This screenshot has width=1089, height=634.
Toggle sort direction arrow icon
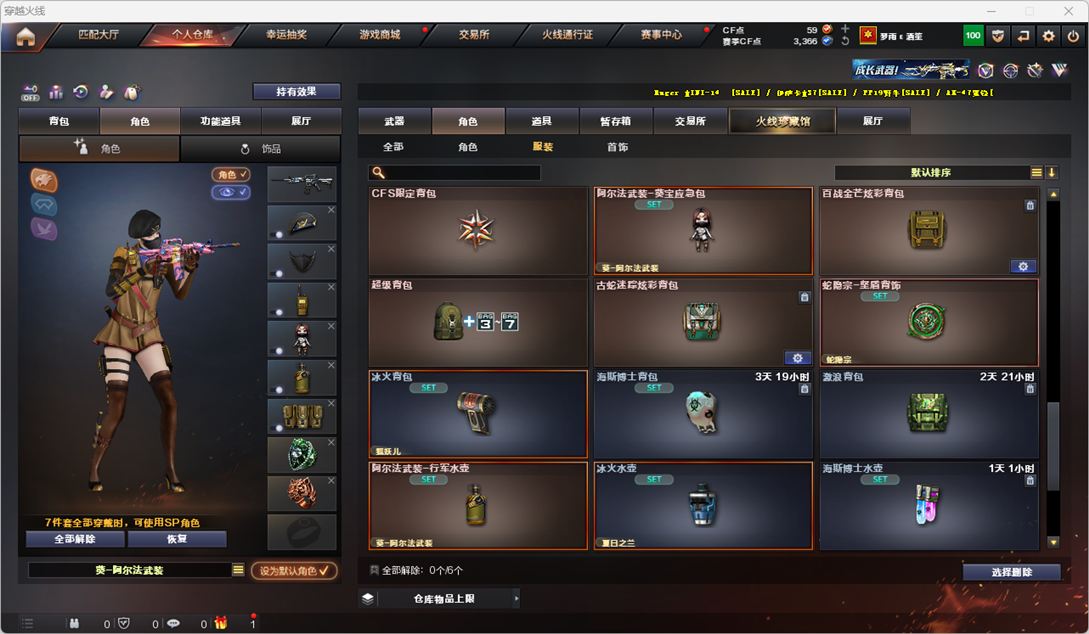point(1051,172)
